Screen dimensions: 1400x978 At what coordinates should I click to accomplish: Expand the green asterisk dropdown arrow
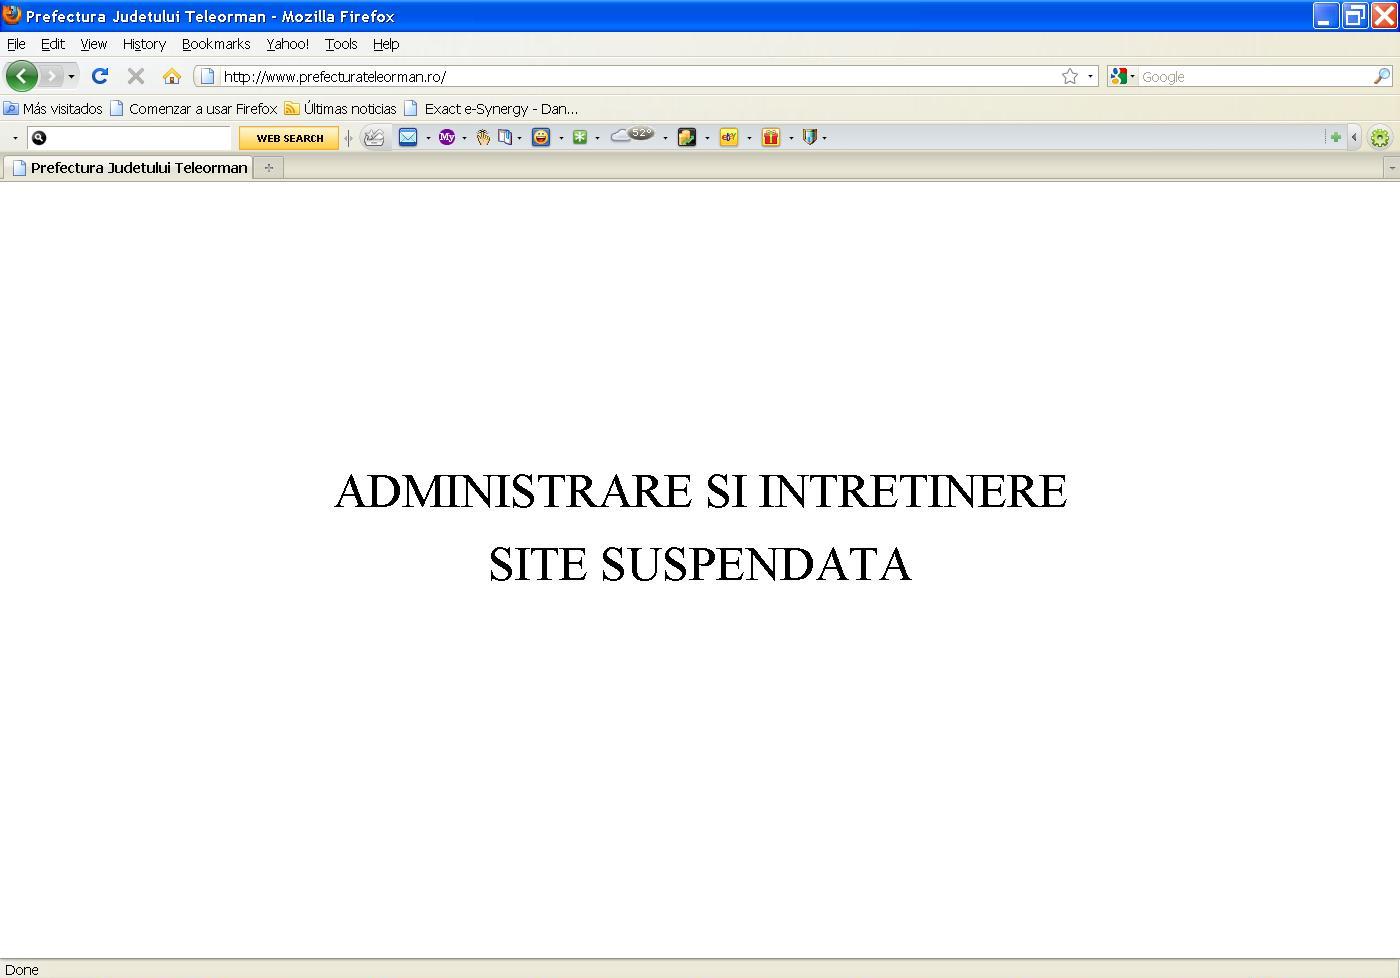tap(597, 138)
